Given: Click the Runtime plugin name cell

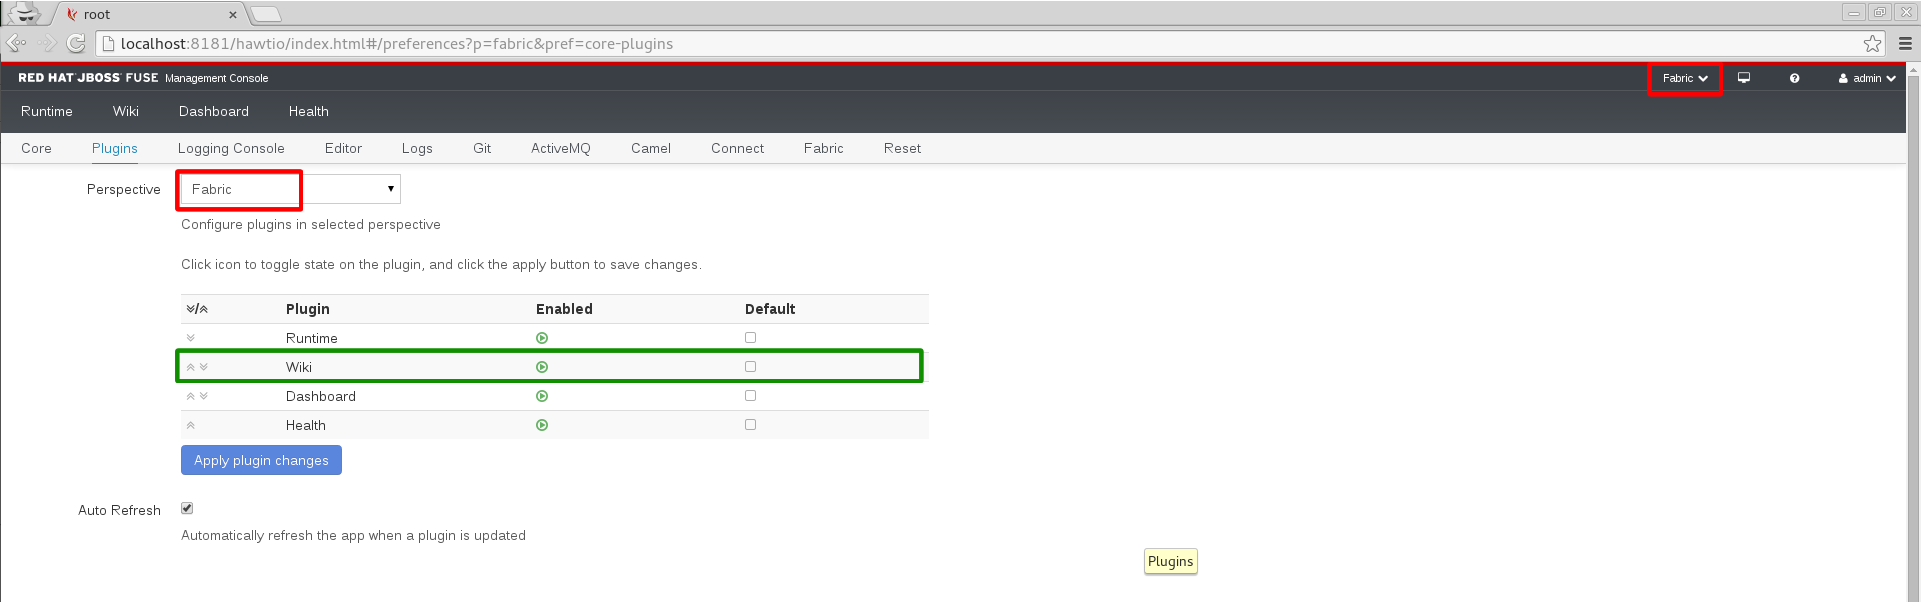Looking at the screenshot, I should (x=312, y=338).
